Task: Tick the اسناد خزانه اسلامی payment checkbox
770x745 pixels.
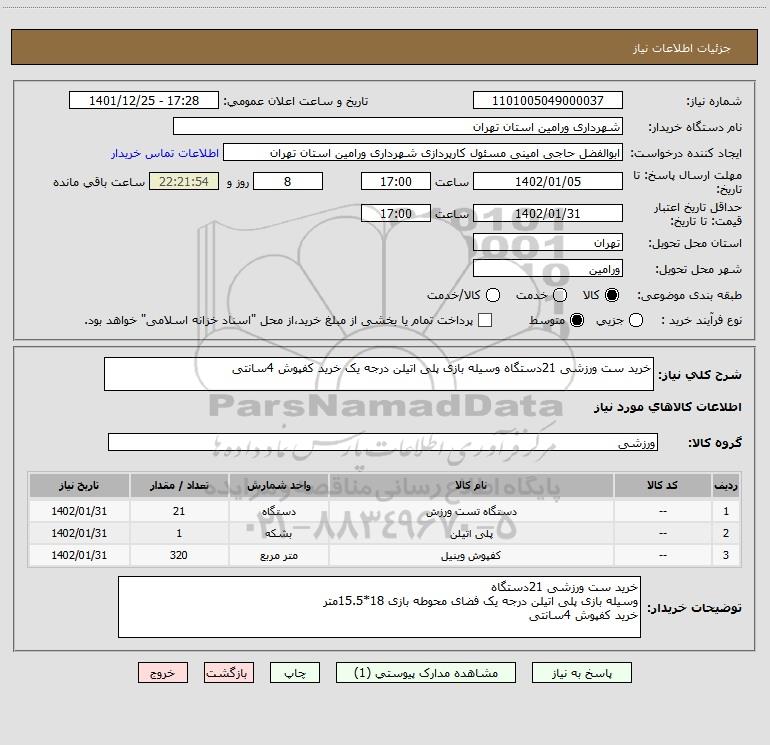Action: pyautogui.click(x=485, y=320)
